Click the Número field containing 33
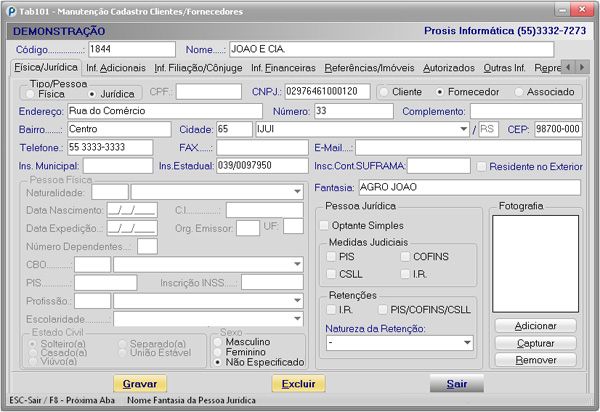This screenshot has height=412, width=600. click(354, 111)
